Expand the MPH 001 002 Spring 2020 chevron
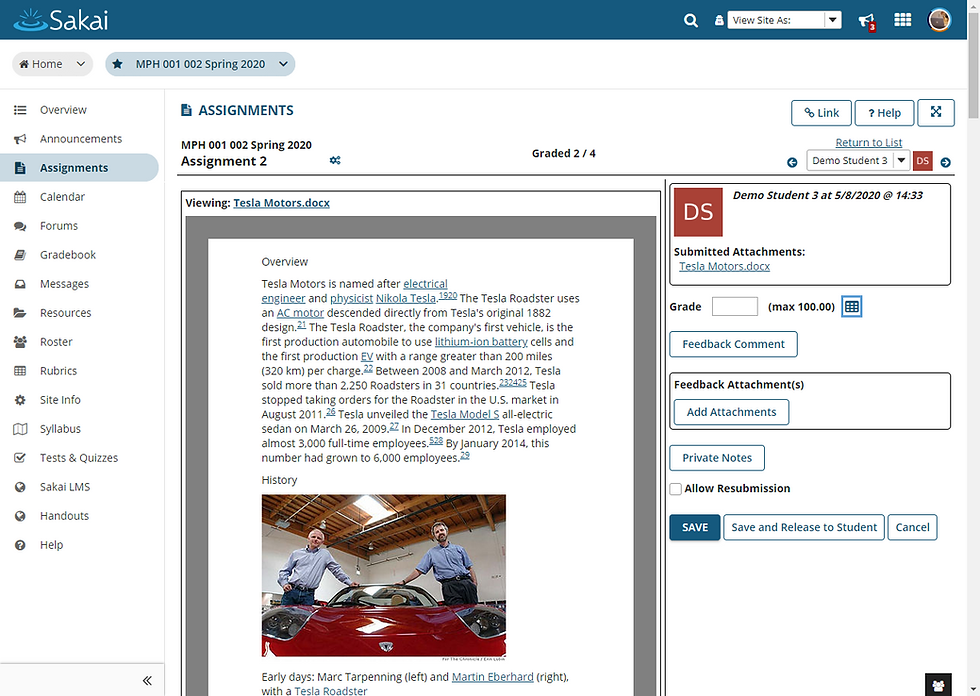Screen dimensions: 980x696 coord(283,64)
